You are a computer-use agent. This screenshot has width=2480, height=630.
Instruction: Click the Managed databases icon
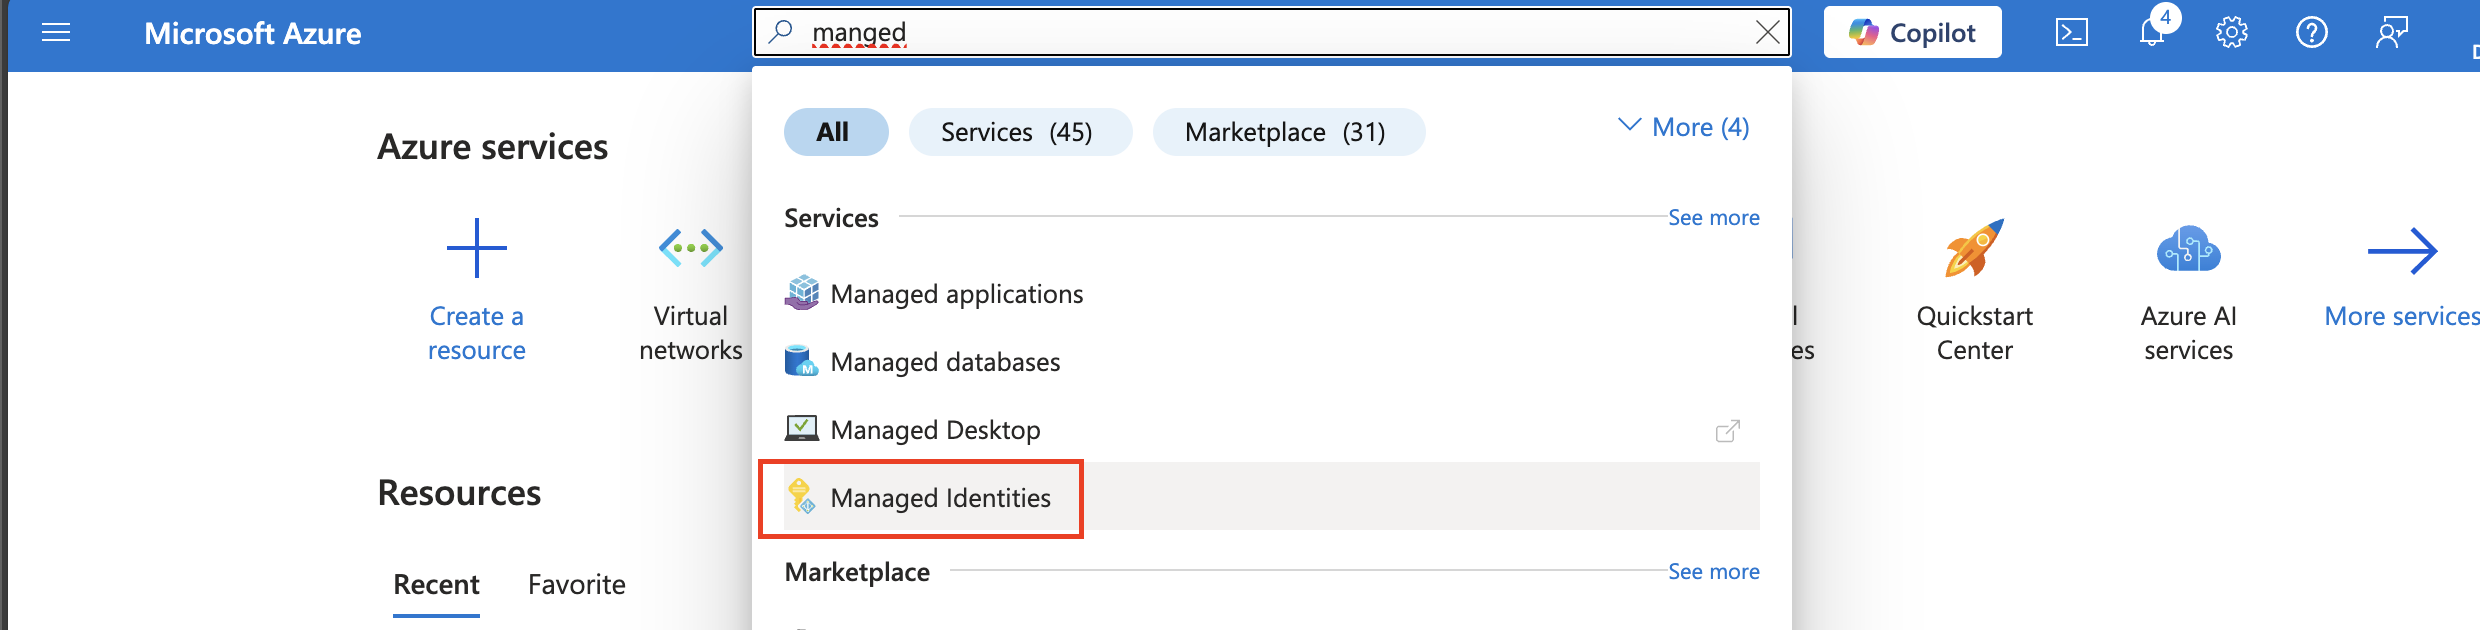(801, 361)
